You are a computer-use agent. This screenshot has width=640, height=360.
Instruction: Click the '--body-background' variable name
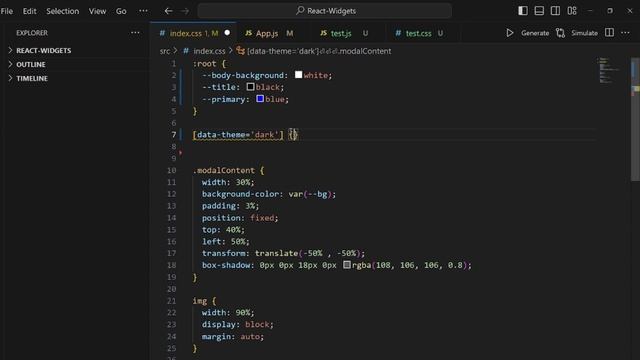(242, 75)
